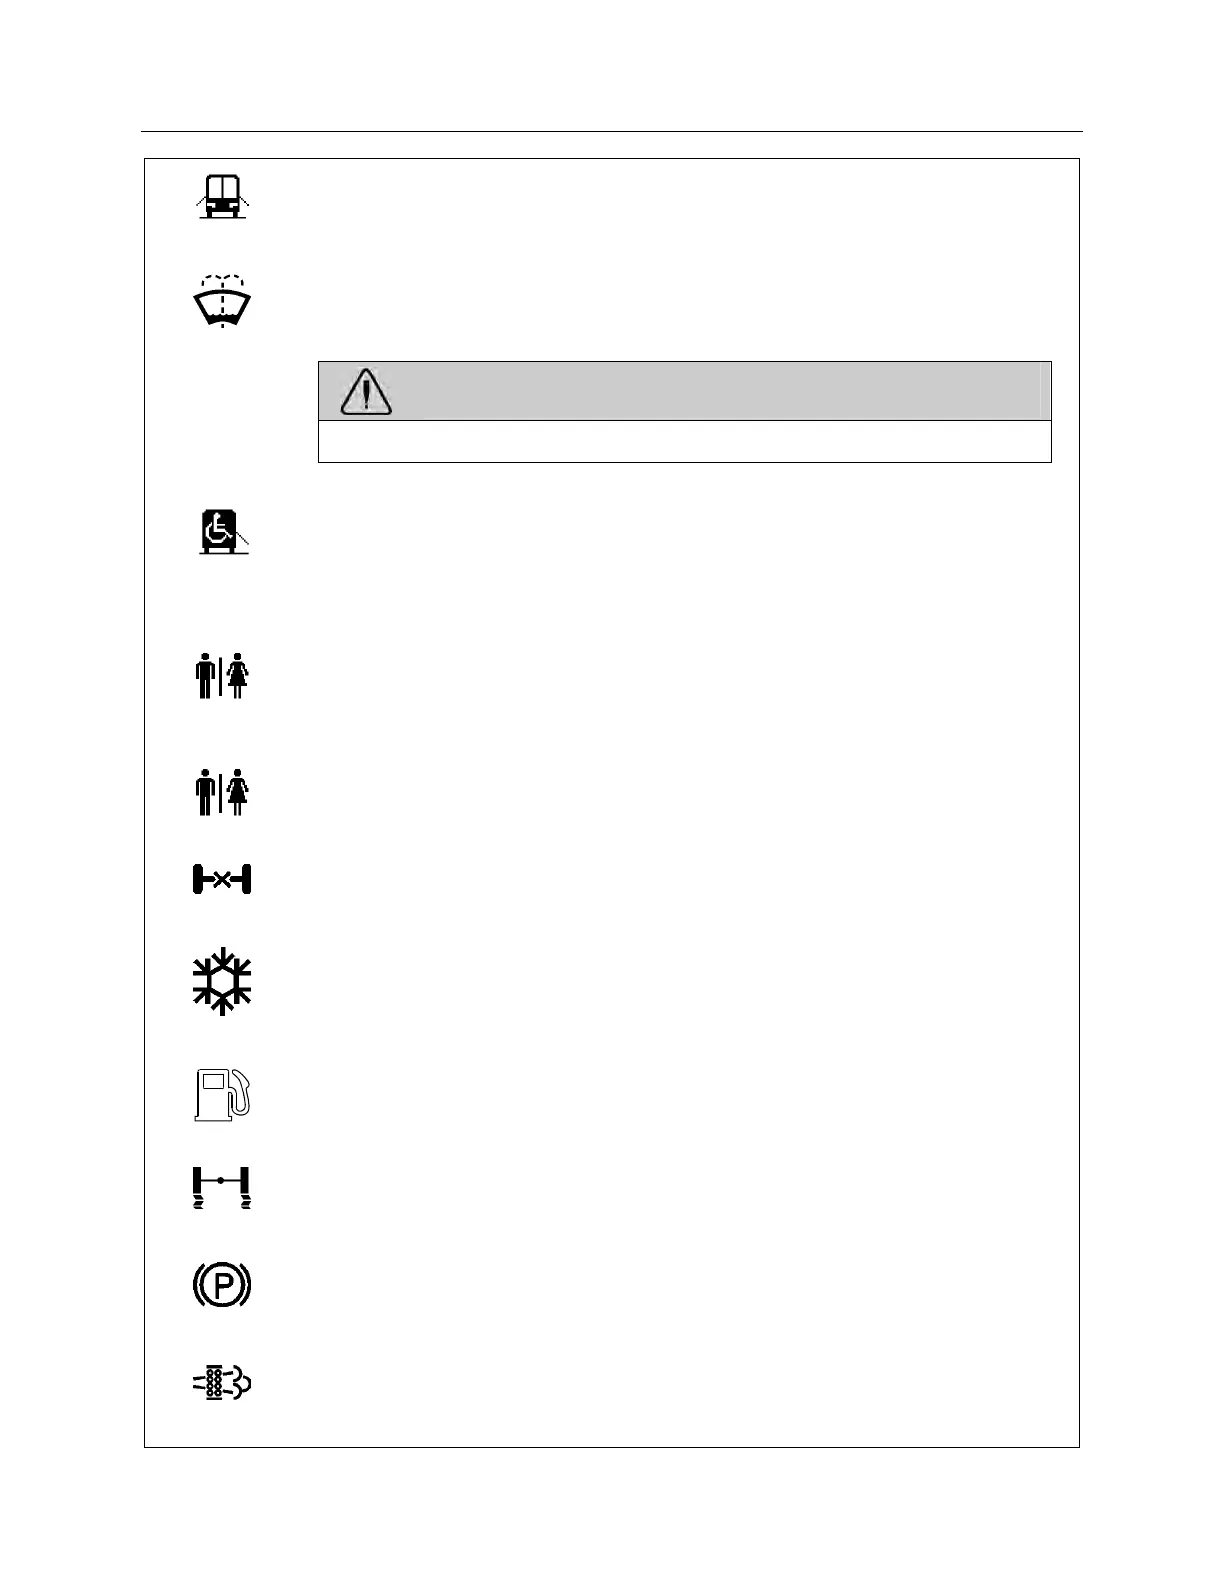Click the X at the center of the axle-lock icon
The image size is (1224, 1584).
pos(222,879)
